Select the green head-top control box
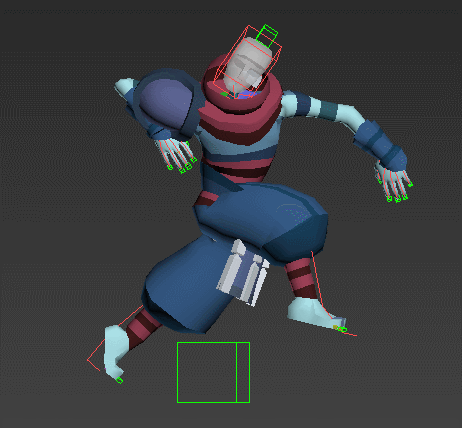The image size is (462, 428). 267,36
